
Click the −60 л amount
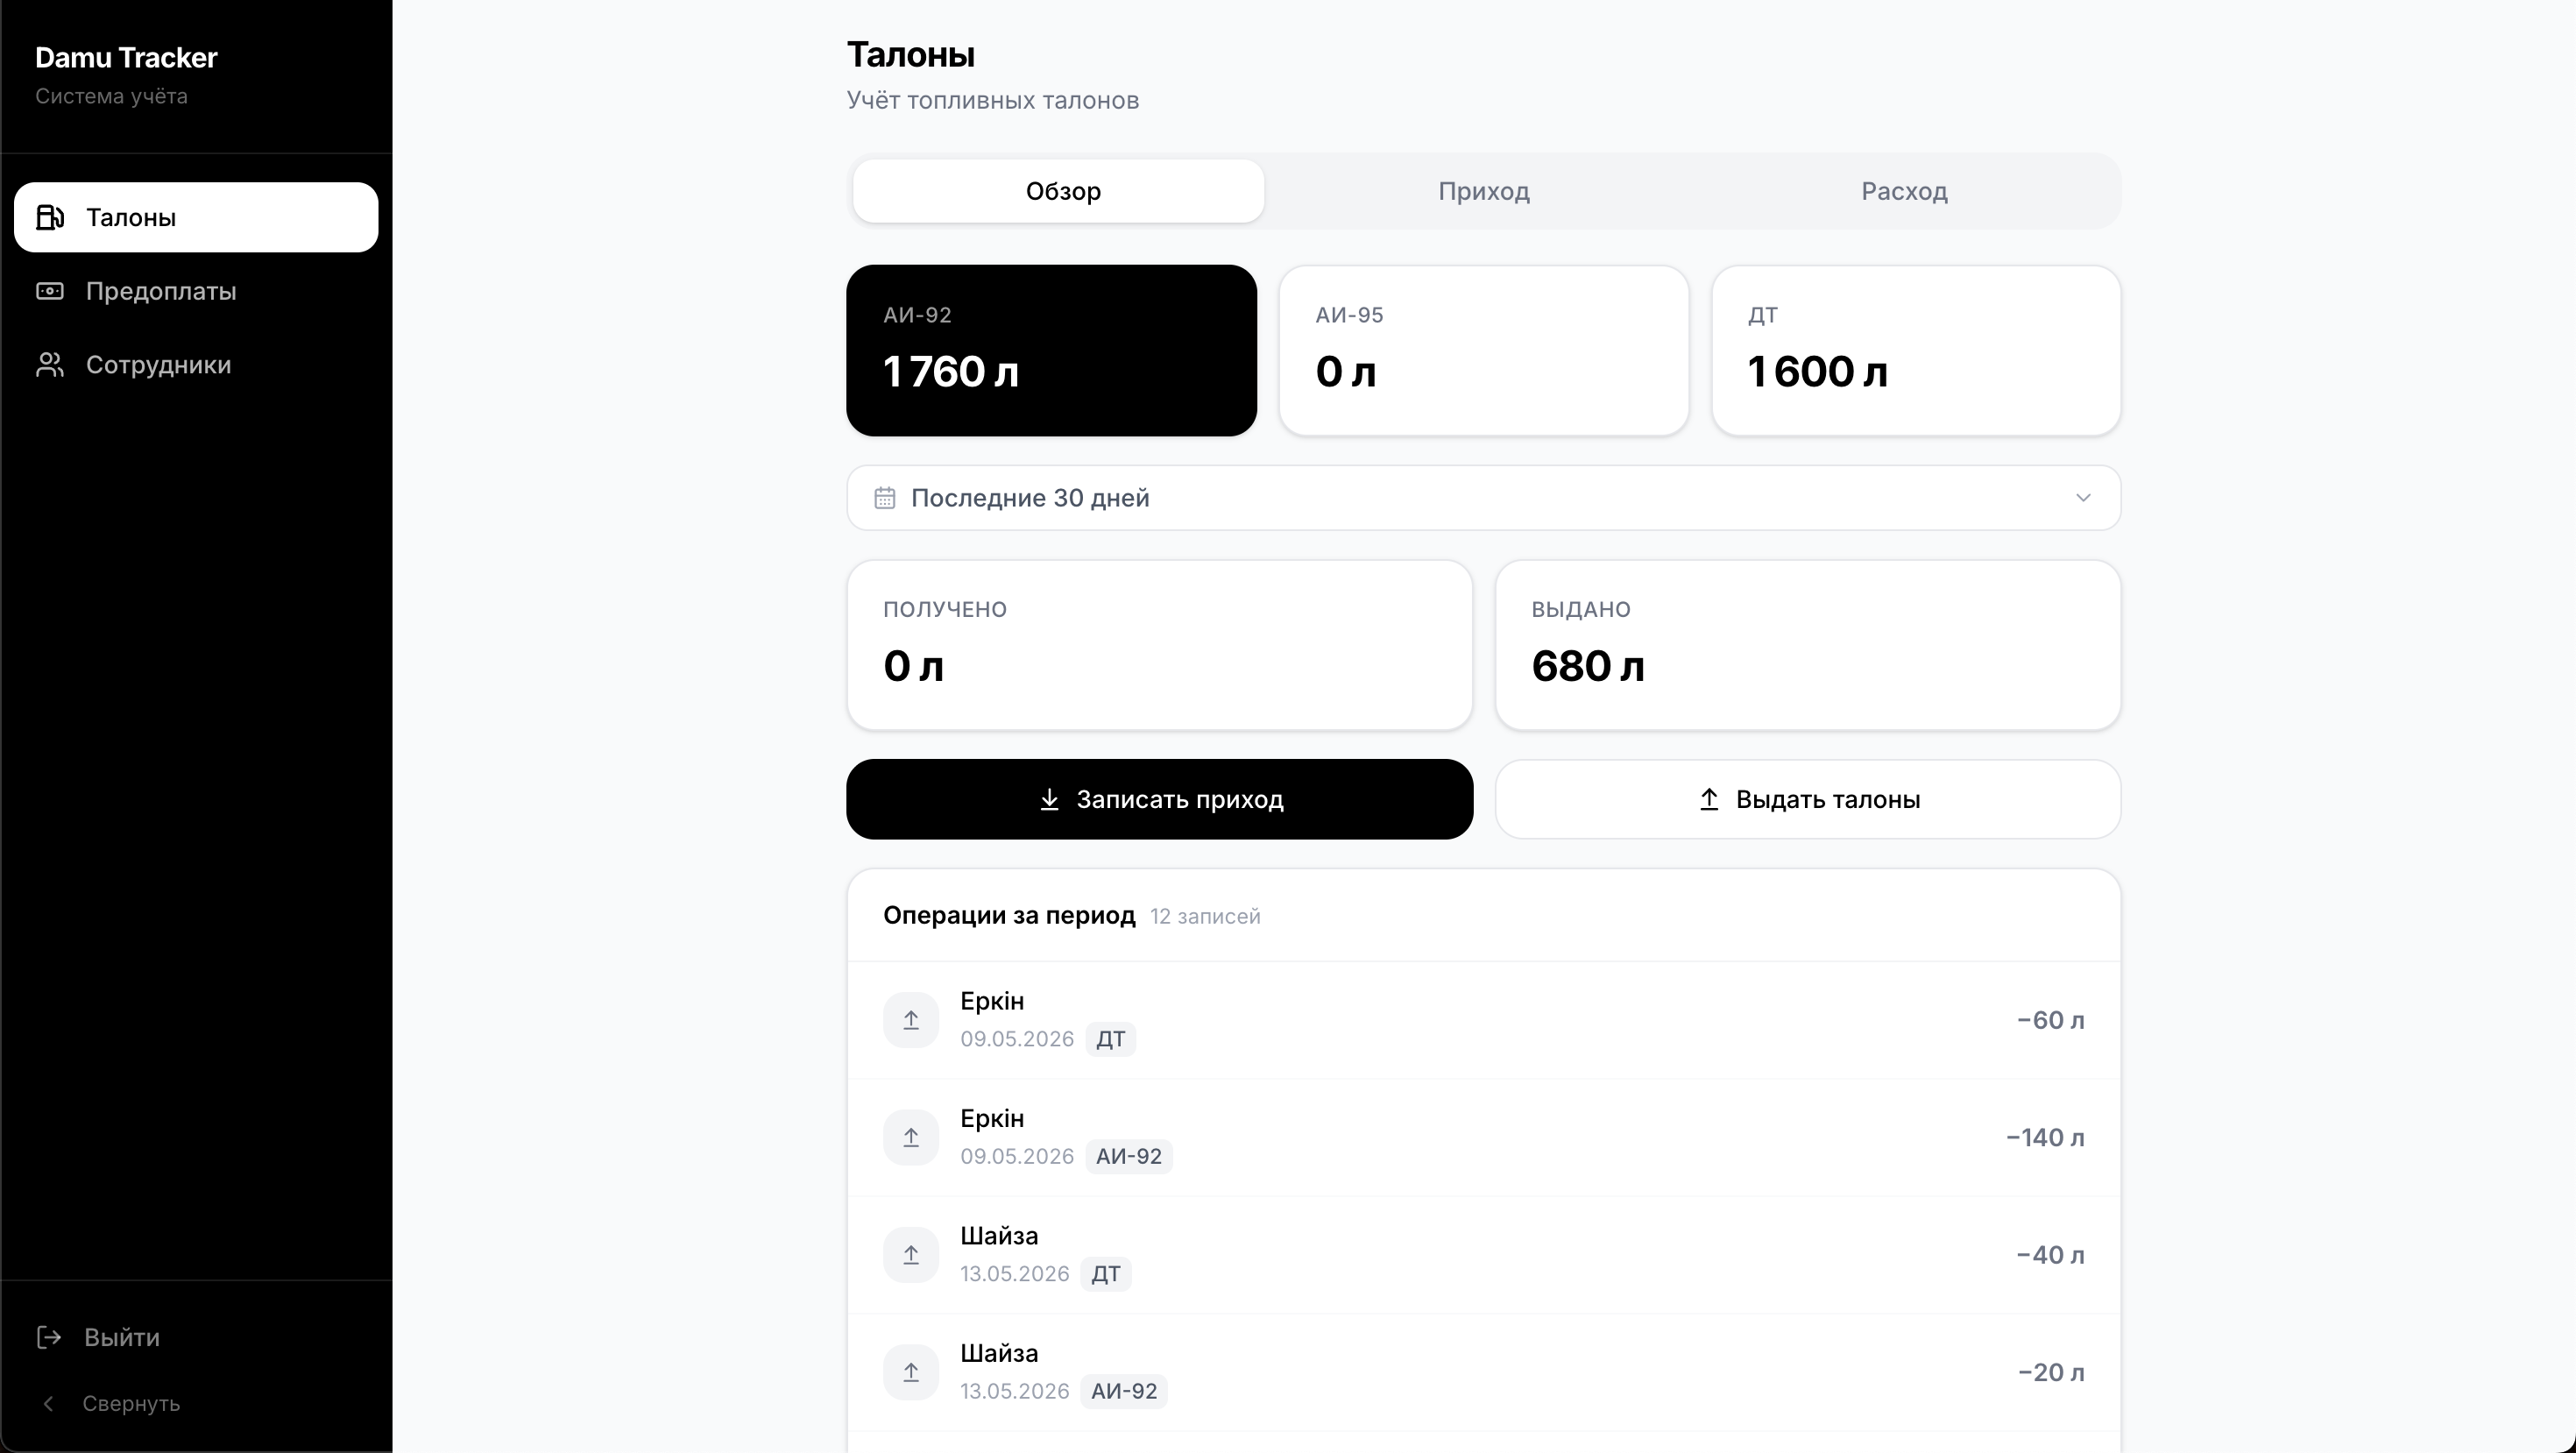click(2050, 1020)
